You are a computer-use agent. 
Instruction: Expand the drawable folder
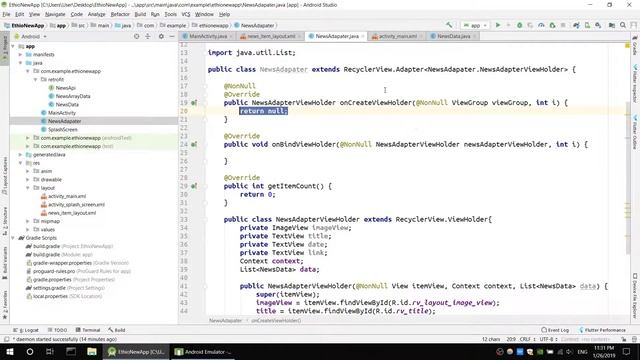tap(28, 180)
